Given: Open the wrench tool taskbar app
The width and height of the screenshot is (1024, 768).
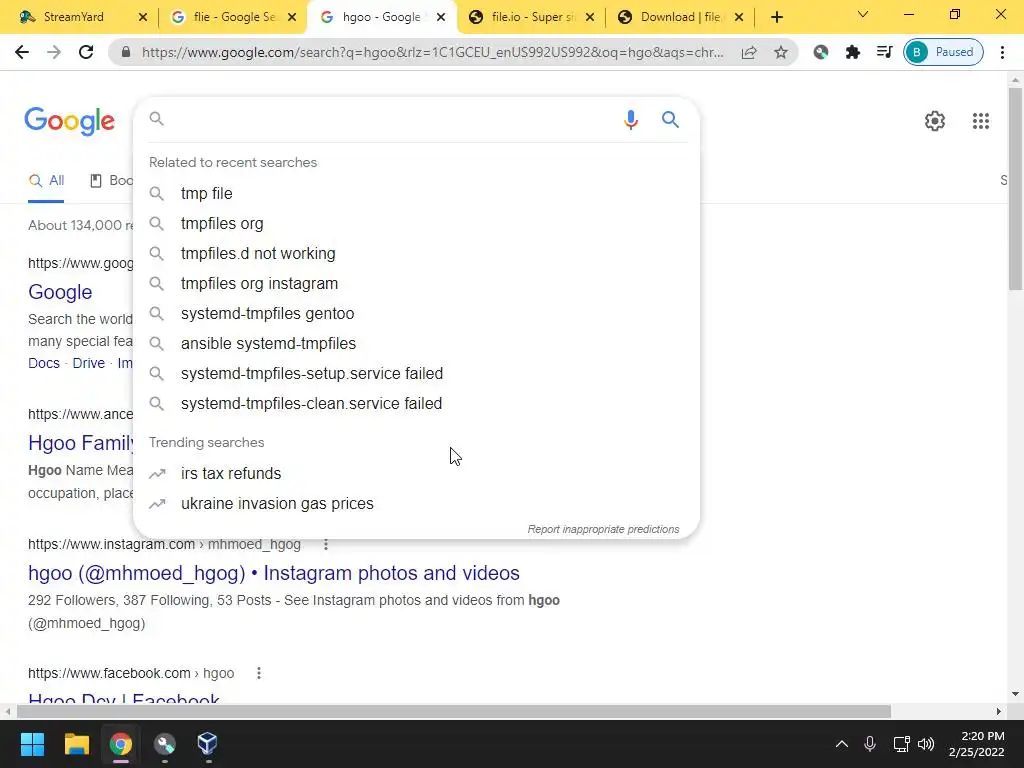Looking at the screenshot, I should [164, 744].
